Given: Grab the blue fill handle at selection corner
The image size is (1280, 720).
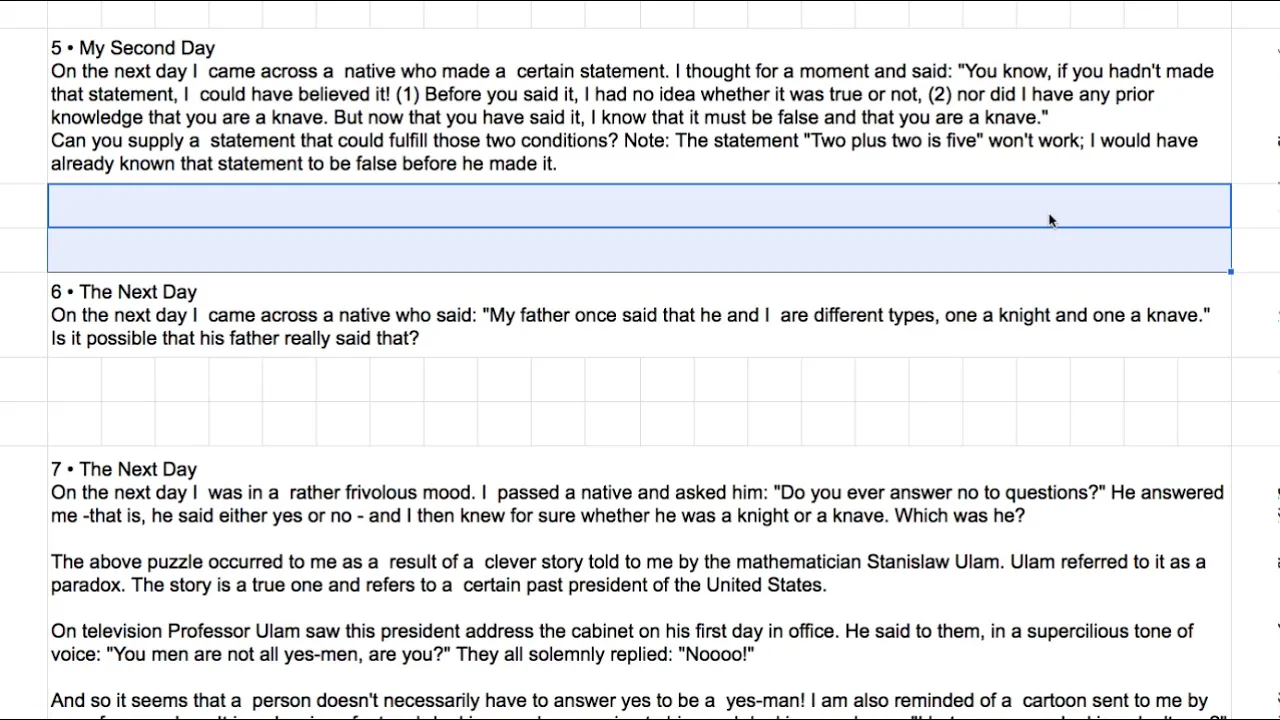Looking at the screenshot, I should (1231, 272).
